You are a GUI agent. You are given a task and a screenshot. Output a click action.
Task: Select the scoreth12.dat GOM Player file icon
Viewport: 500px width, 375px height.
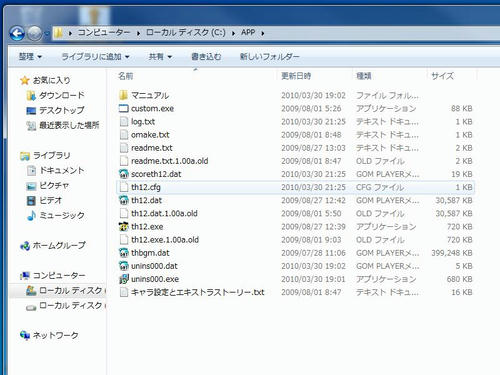tap(124, 174)
